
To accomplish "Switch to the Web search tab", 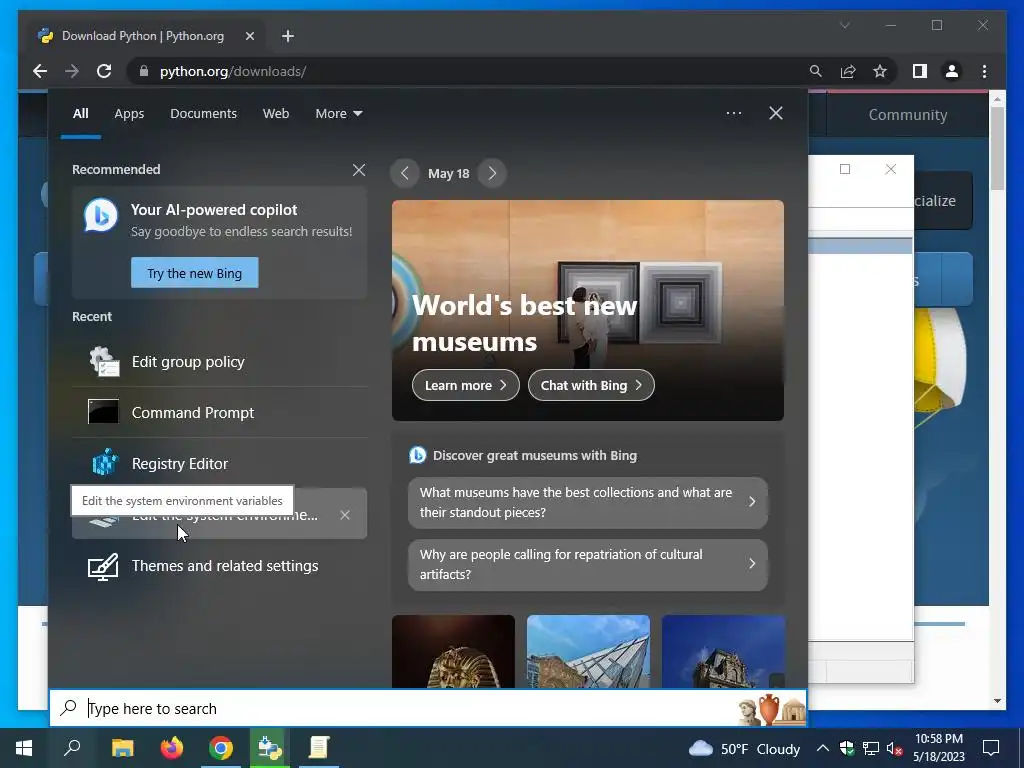I will [x=276, y=114].
